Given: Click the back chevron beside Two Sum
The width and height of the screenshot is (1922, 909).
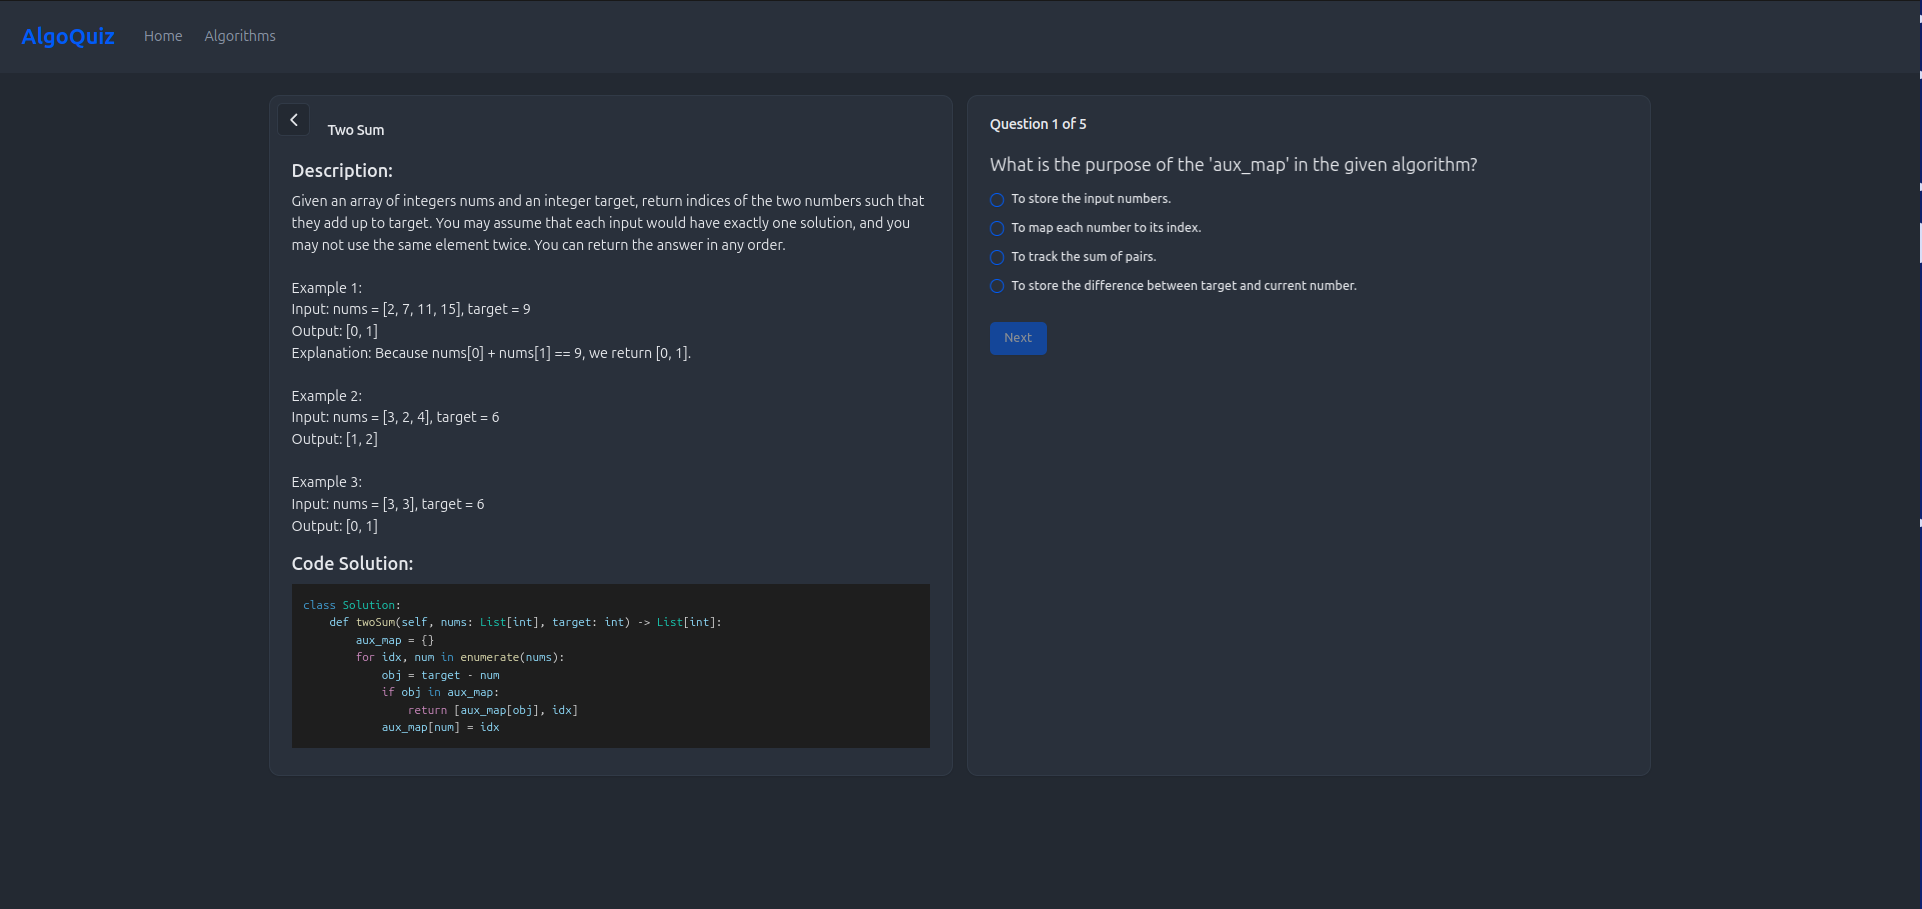Looking at the screenshot, I should coord(293,120).
